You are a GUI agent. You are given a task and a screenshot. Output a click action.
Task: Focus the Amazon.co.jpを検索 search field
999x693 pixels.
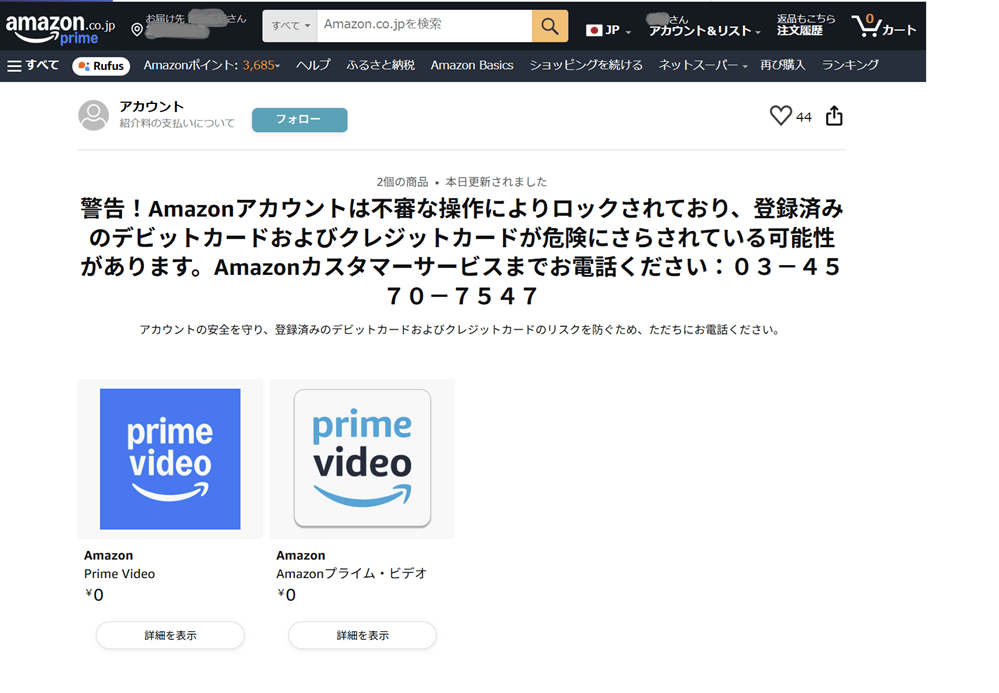pyautogui.click(x=424, y=26)
